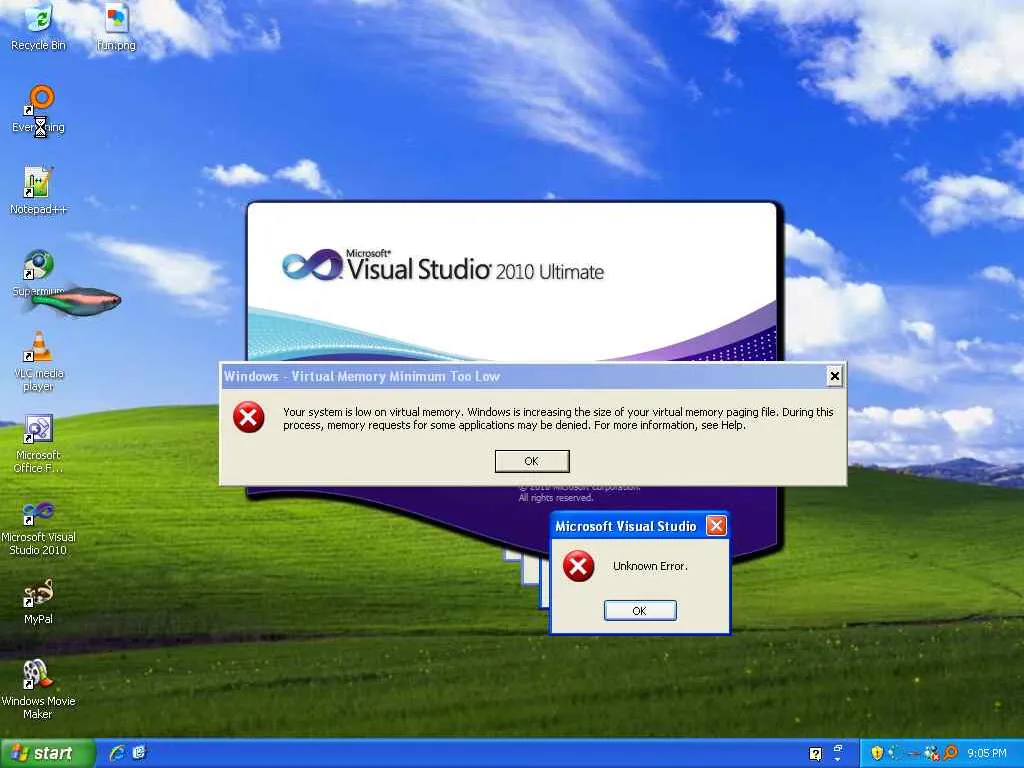Click the fish image on the desktop

(x=76, y=301)
